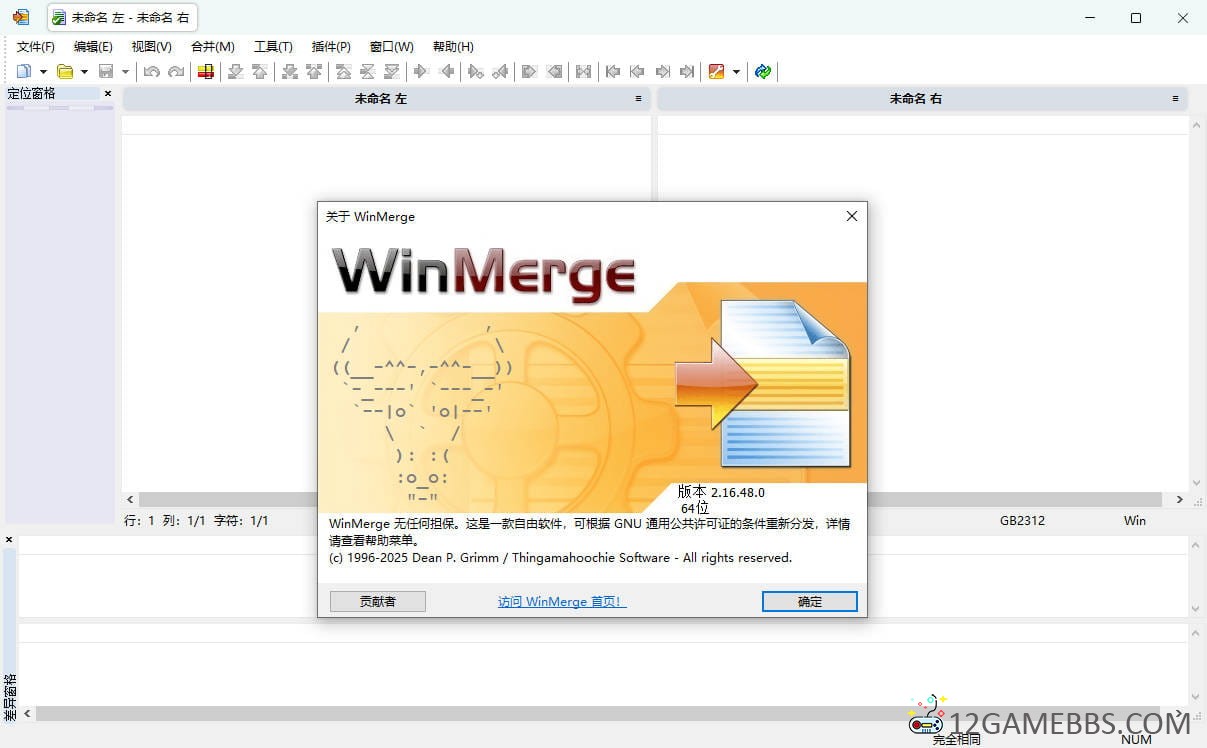Viewport: 1207px width, 748px height.
Task: Click Copy Left and Advance icon
Action: (x=500, y=71)
